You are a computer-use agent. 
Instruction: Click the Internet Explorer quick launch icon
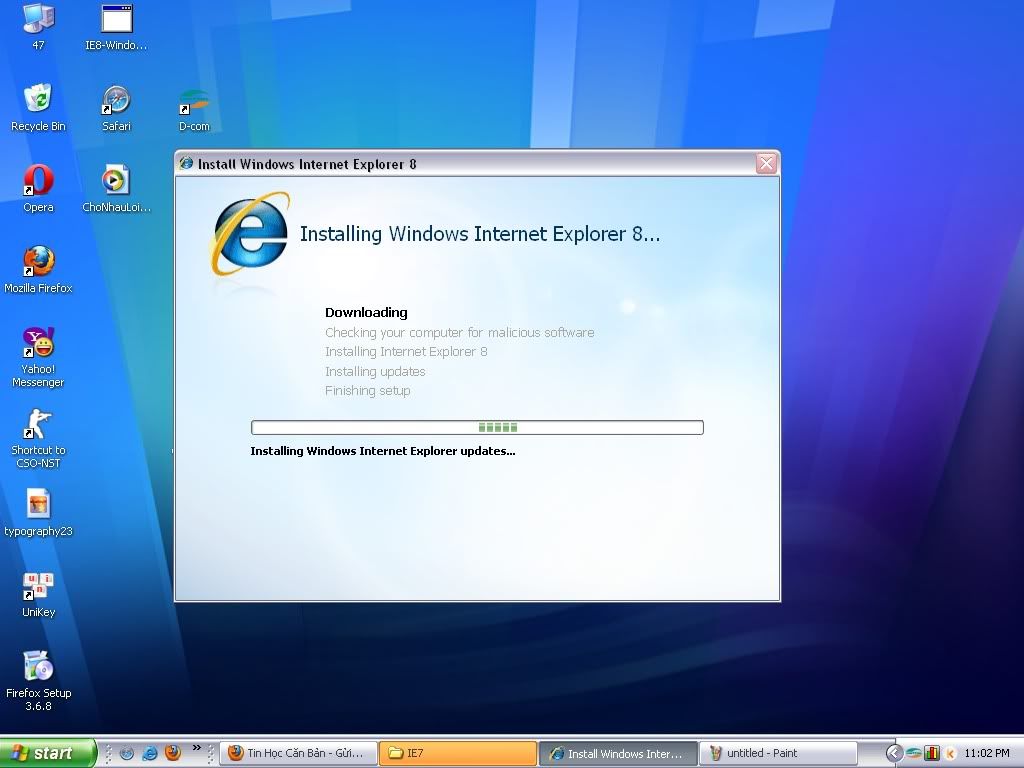coord(150,753)
